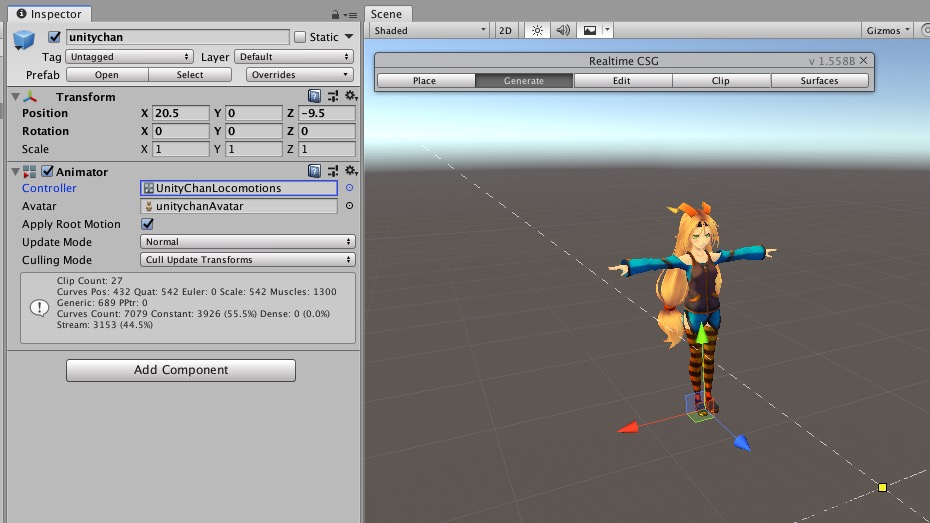This screenshot has width=930, height=523.
Task: Open the Inspector panel options menu
Action: [351, 15]
